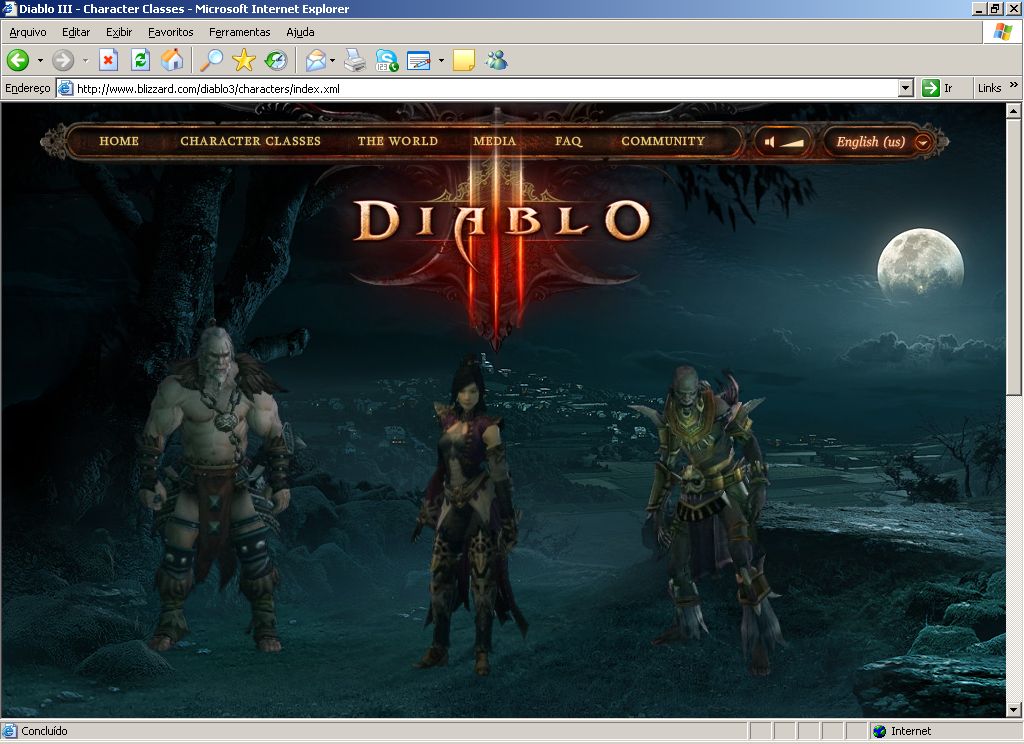
Task: Go to the browser Home page icon
Action: tap(172, 61)
